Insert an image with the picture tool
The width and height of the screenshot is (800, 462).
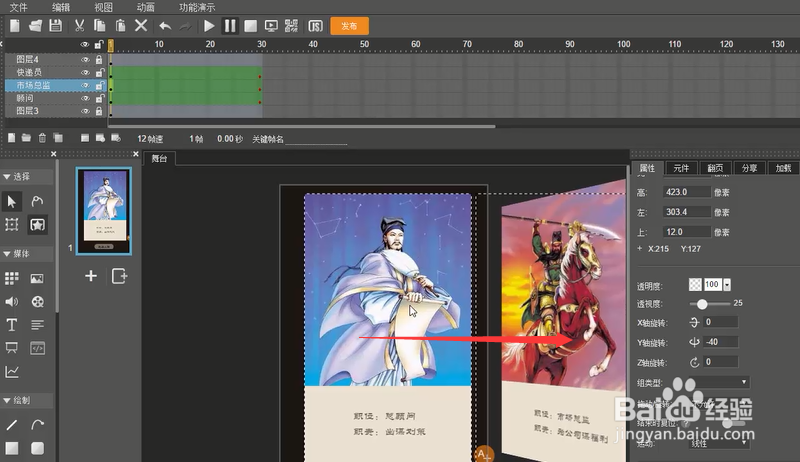tap(37, 278)
